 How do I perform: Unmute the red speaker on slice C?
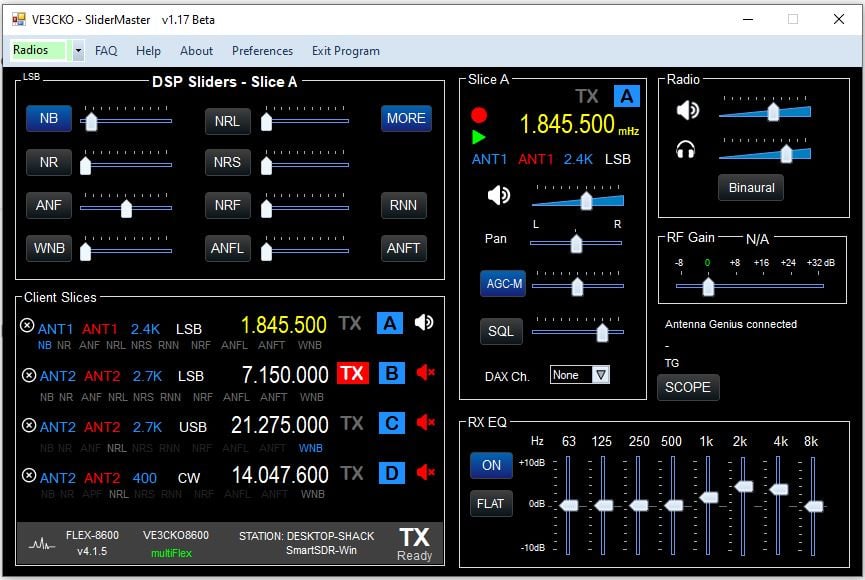[x=425, y=422]
